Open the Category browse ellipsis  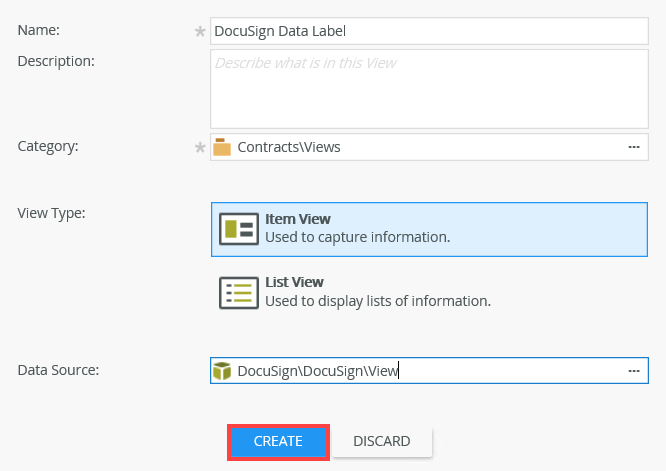(633, 147)
